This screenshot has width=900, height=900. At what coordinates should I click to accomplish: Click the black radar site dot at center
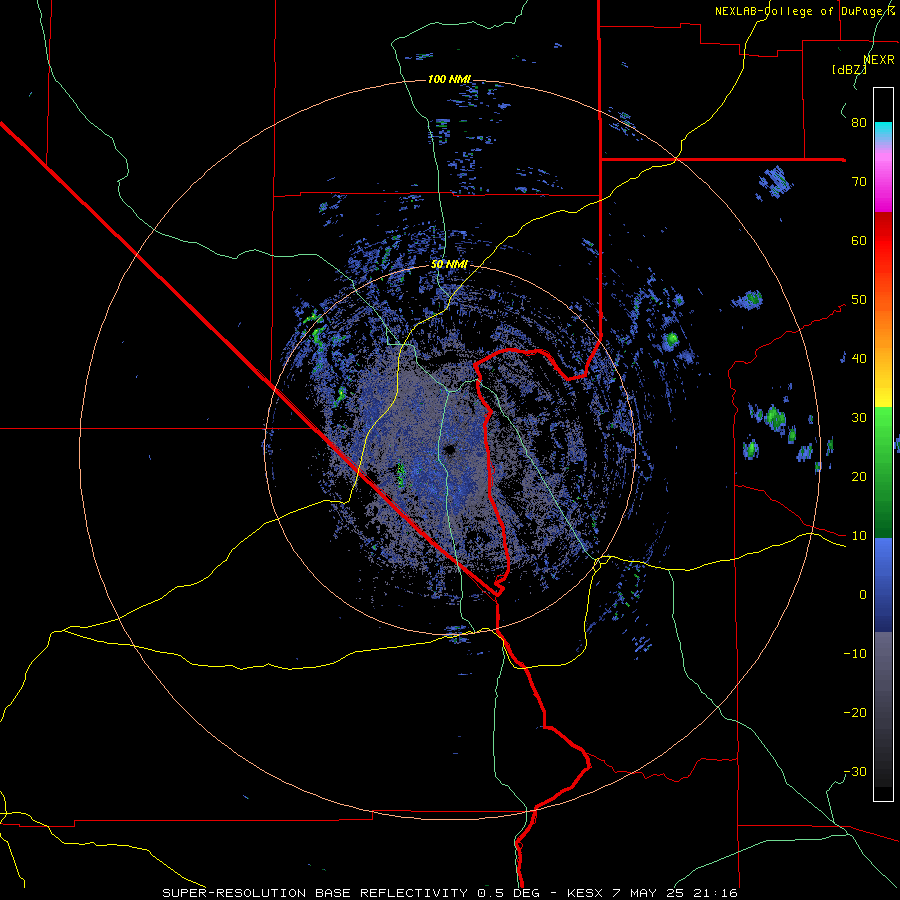pos(449,450)
